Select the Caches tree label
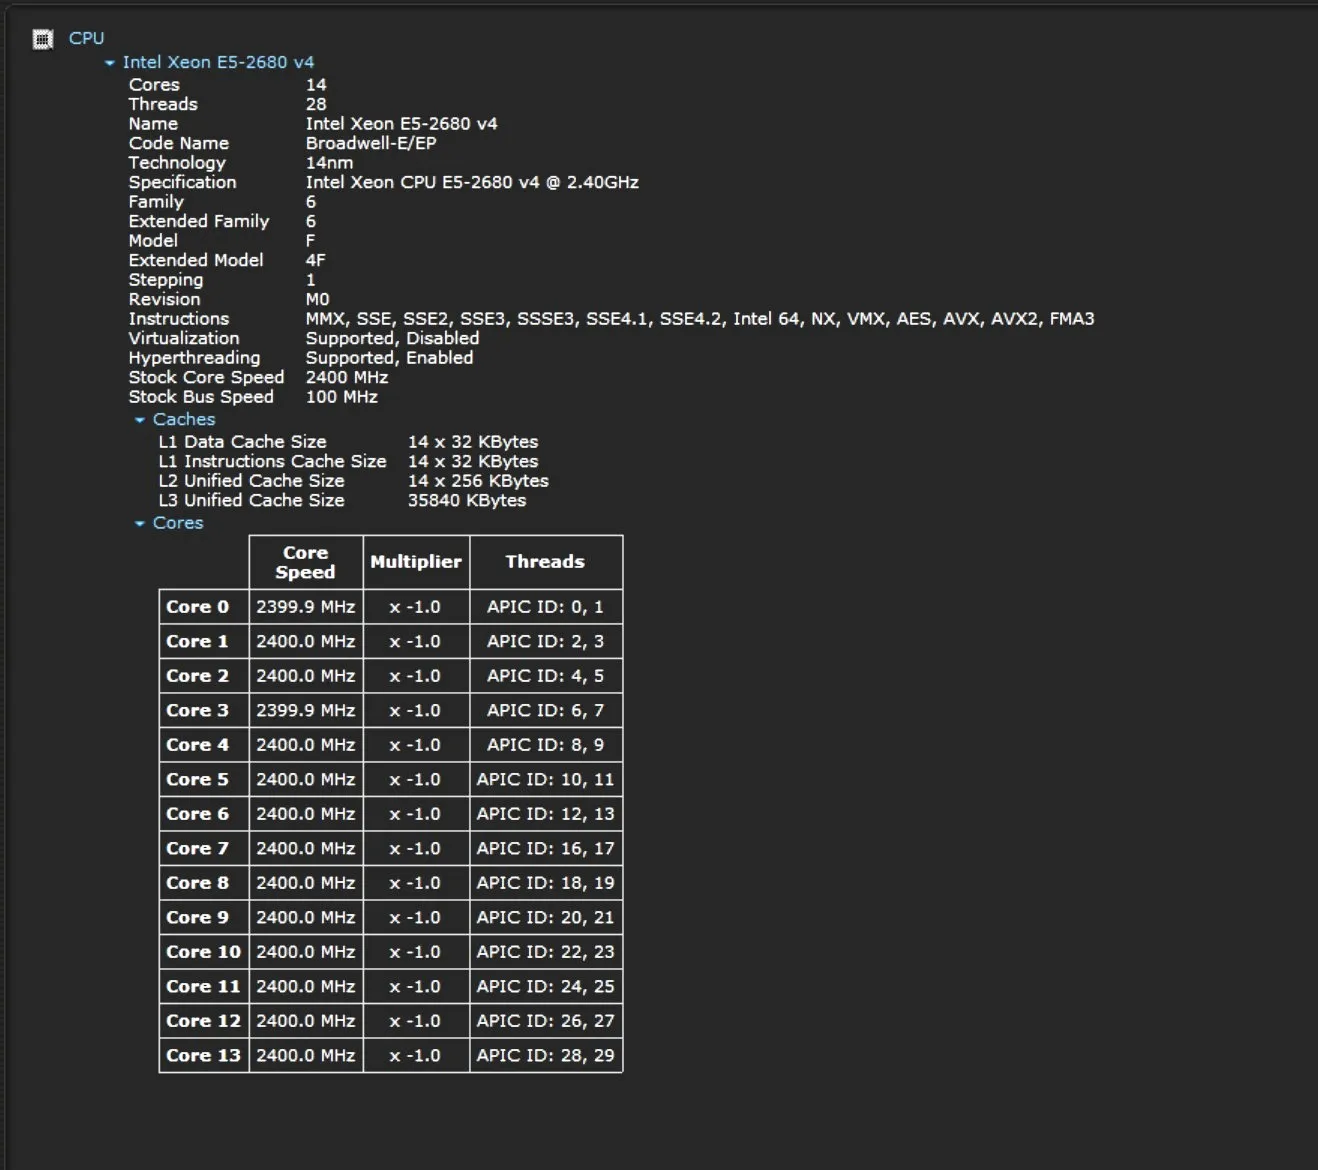Image resolution: width=1318 pixels, height=1170 pixels. 184,419
